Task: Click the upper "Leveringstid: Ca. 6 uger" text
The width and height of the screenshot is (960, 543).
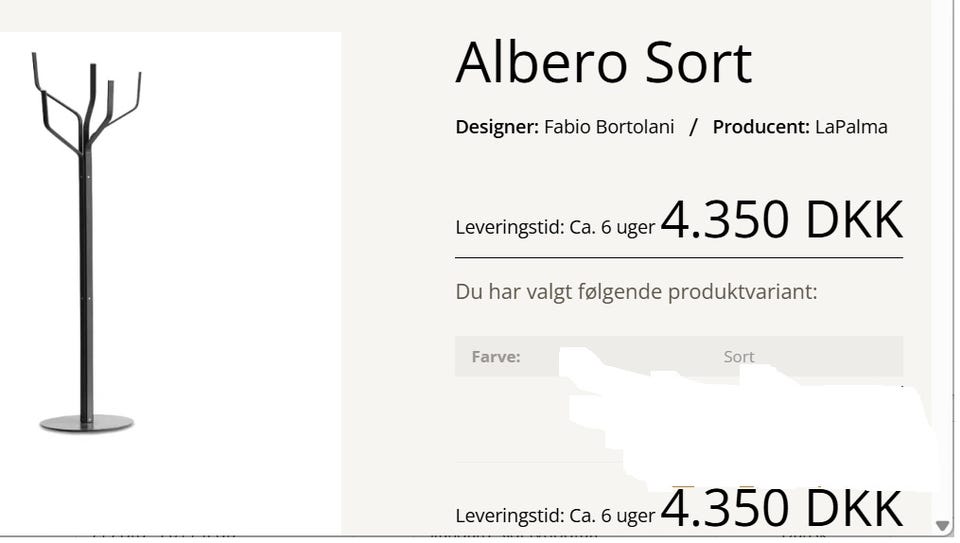Action: pos(555,227)
